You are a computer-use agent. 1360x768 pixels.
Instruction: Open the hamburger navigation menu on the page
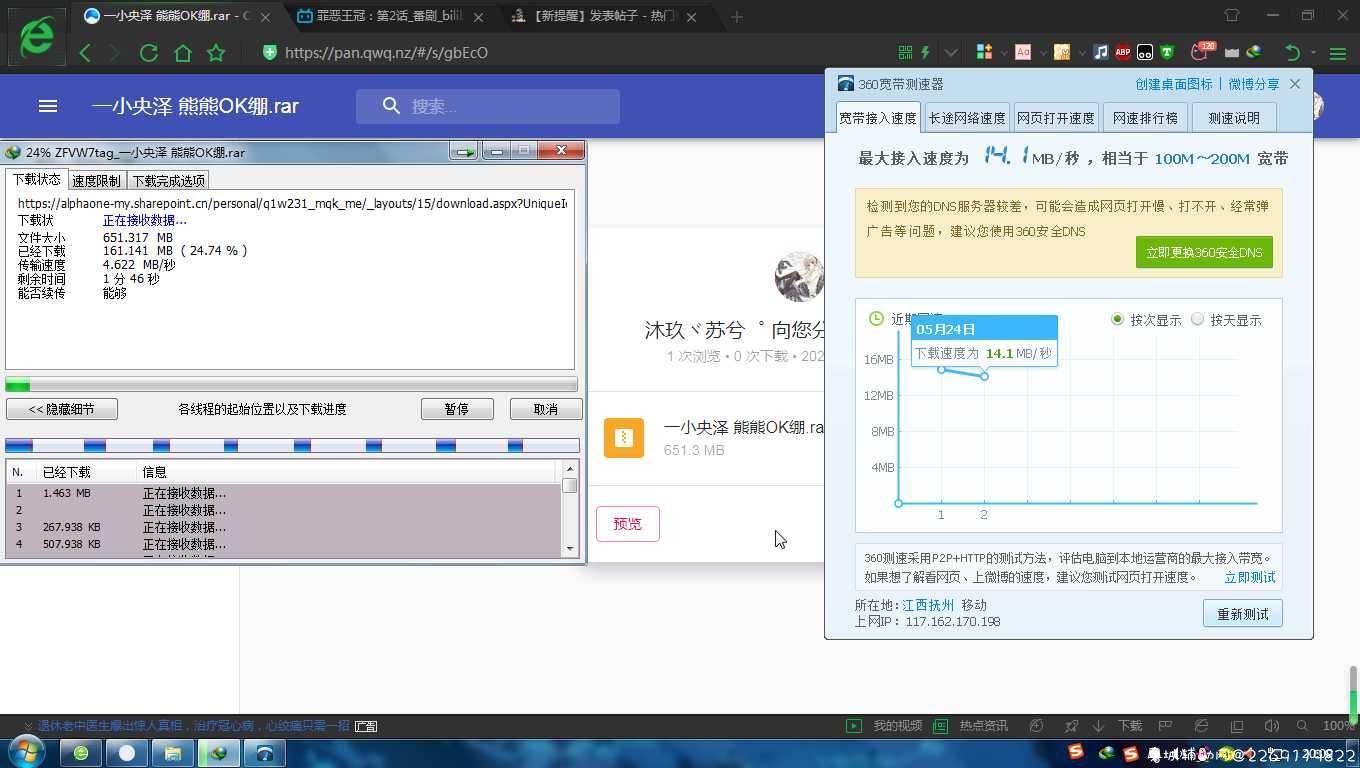pos(48,106)
